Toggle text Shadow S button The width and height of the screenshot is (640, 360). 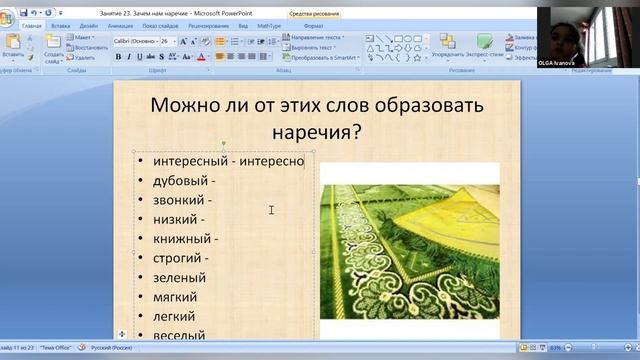pyautogui.click(x=162, y=57)
